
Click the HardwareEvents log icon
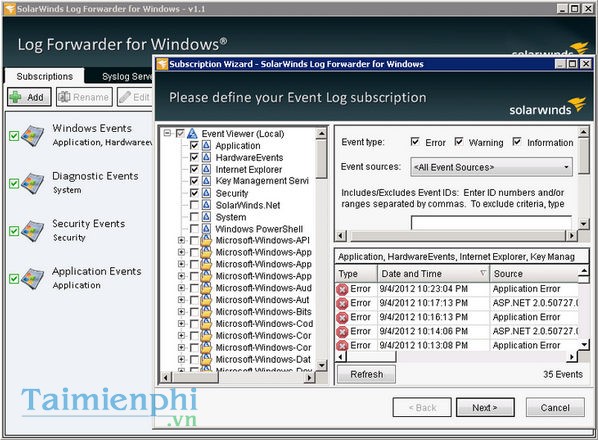click(x=206, y=157)
